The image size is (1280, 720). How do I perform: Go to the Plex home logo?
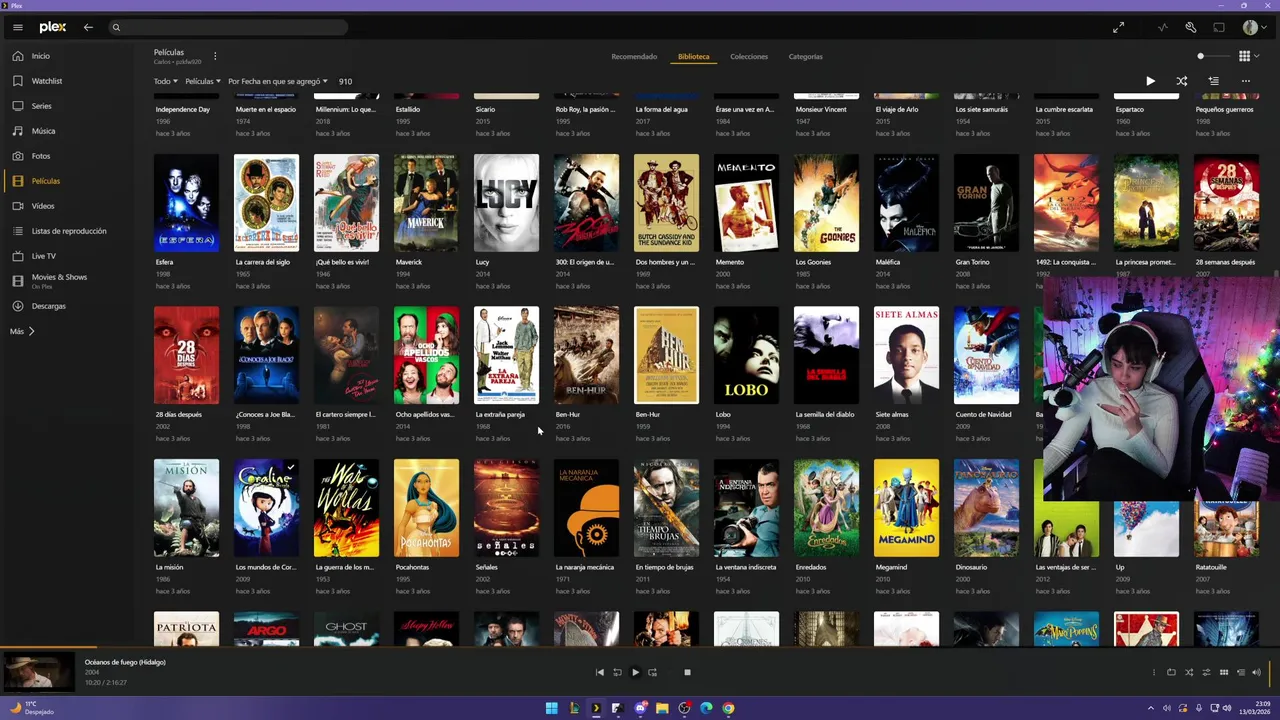tap(52, 27)
